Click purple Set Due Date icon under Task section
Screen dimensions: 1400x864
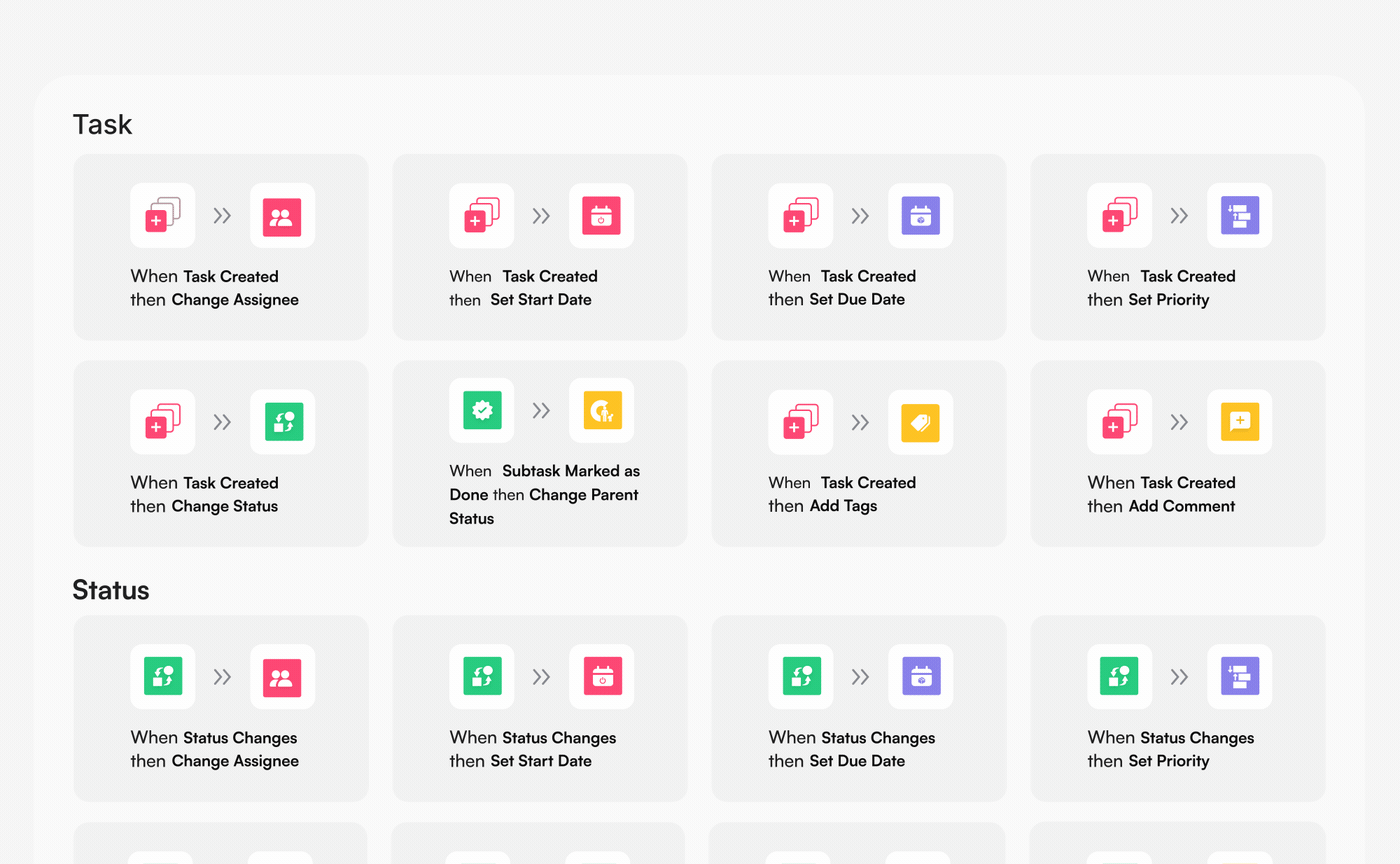(x=920, y=216)
